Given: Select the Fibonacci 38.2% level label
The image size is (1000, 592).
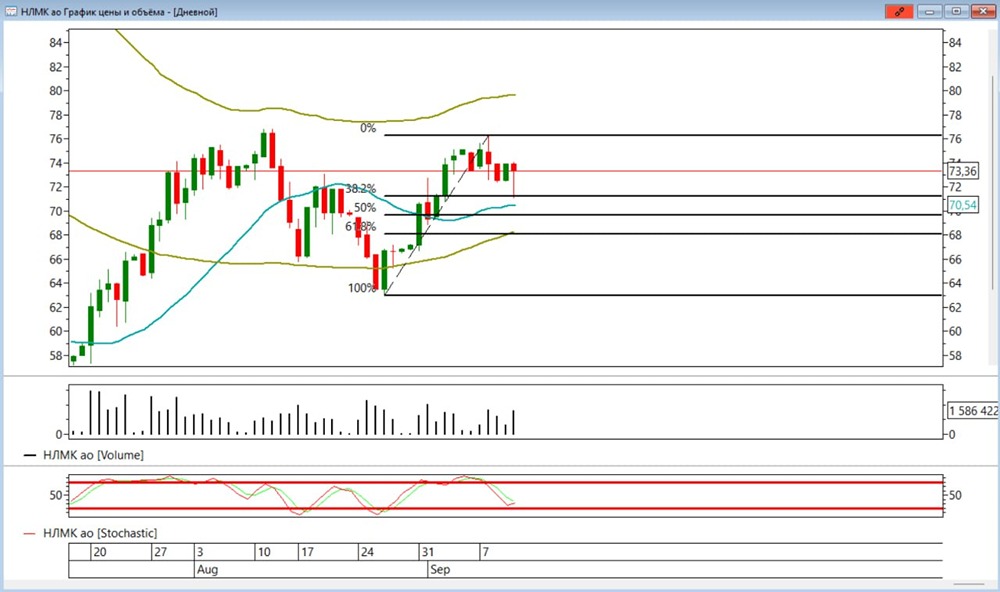Looking at the screenshot, I should (360, 189).
